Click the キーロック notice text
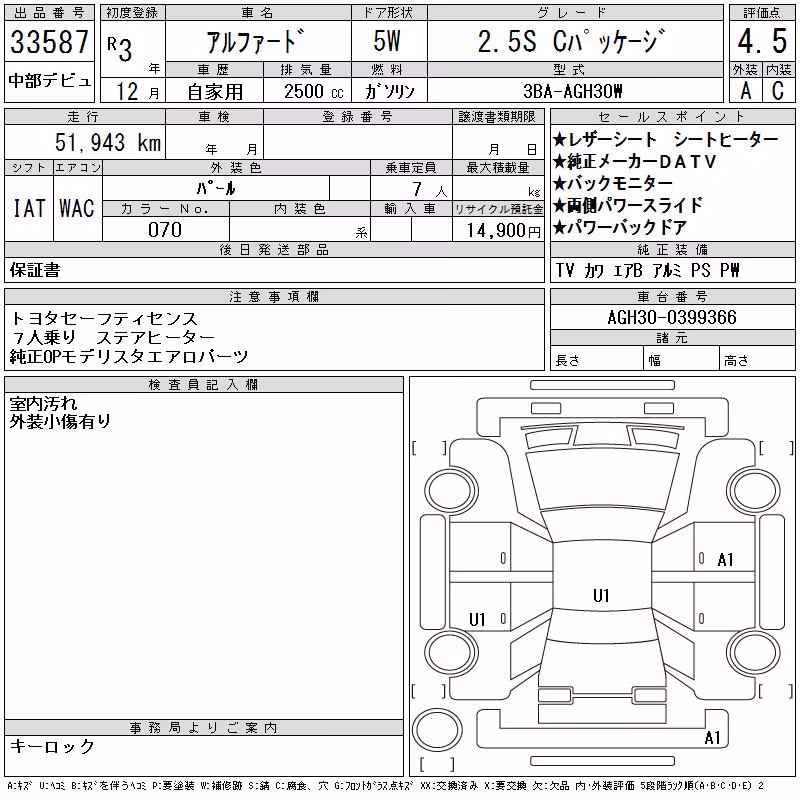Screen dimensions: 800x800 tap(52, 746)
